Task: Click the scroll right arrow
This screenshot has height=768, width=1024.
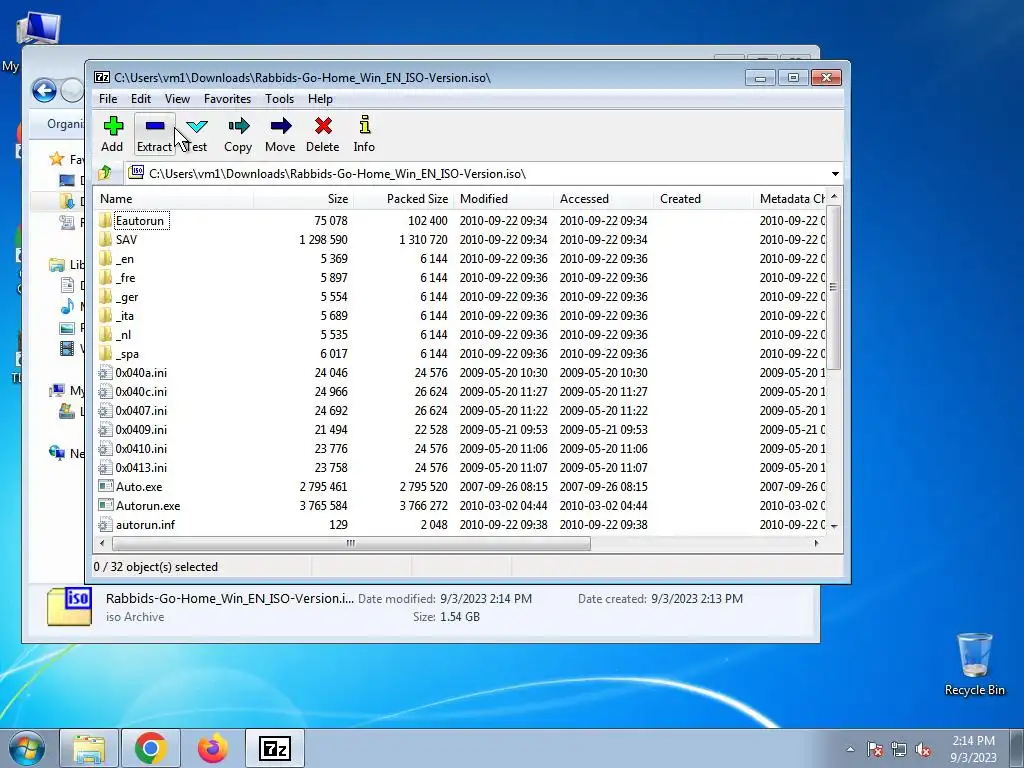Action: (816, 543)
